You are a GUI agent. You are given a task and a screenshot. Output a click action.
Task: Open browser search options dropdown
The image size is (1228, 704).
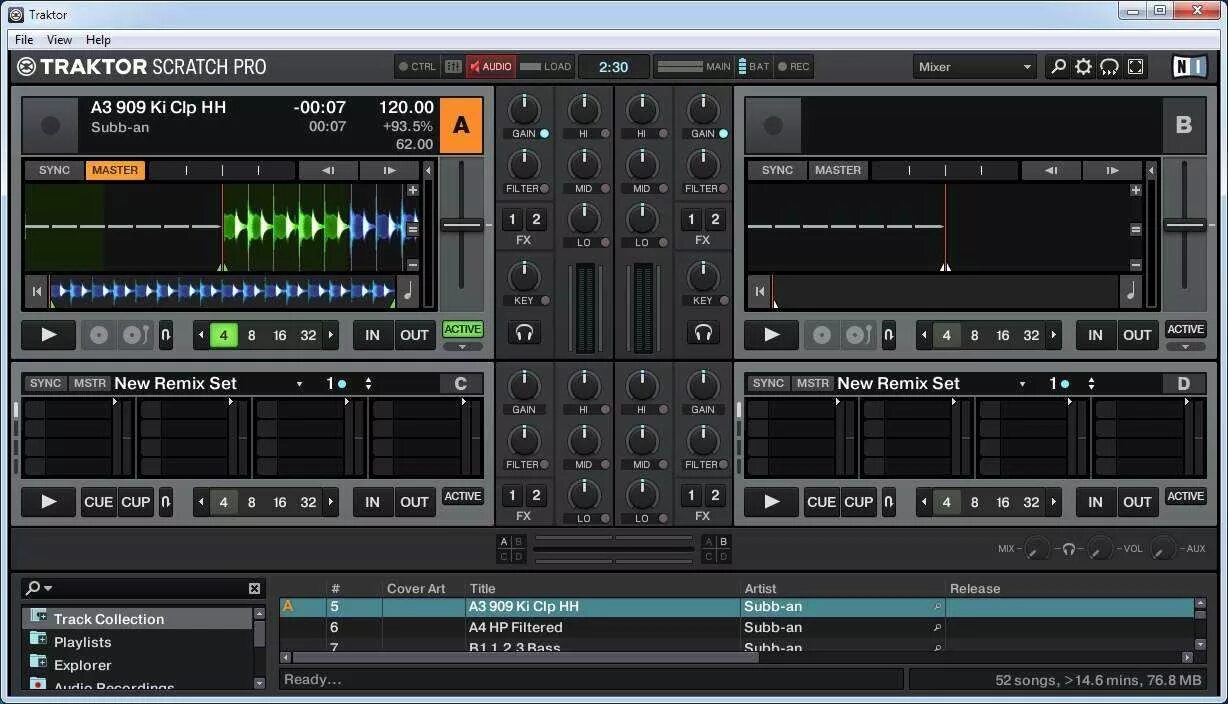[x=41, y=588]
